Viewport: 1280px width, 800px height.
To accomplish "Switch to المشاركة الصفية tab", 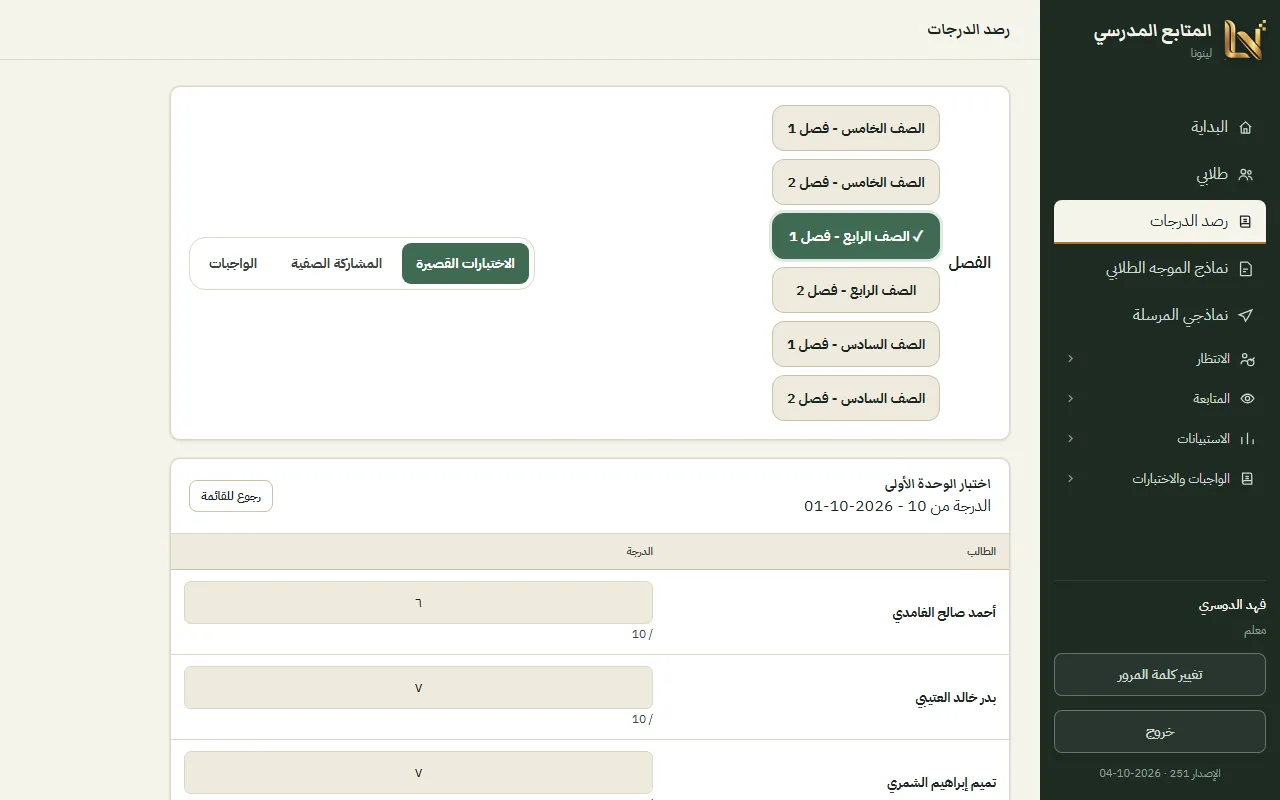I will pos(337,263).
